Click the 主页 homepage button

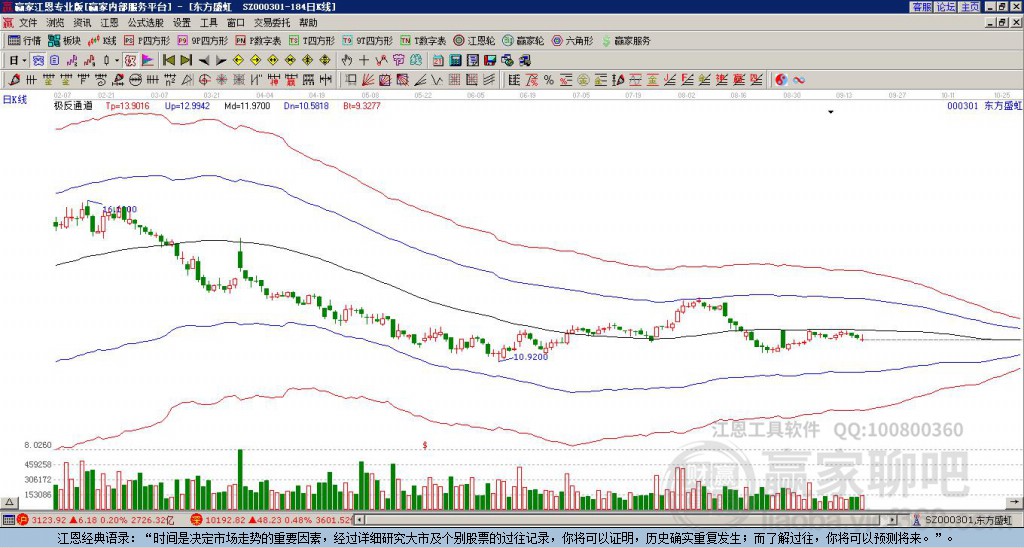[970, 7]
